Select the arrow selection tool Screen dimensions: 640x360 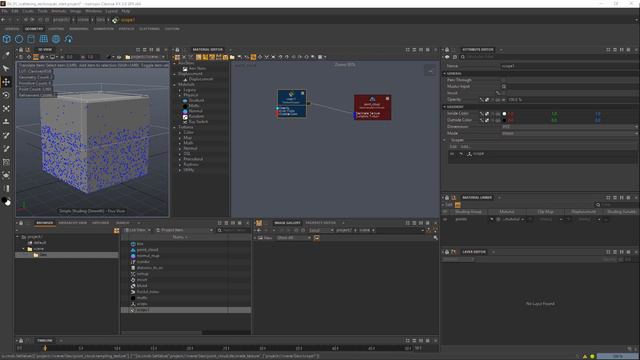pyautogui.click(x=6, y=68)
